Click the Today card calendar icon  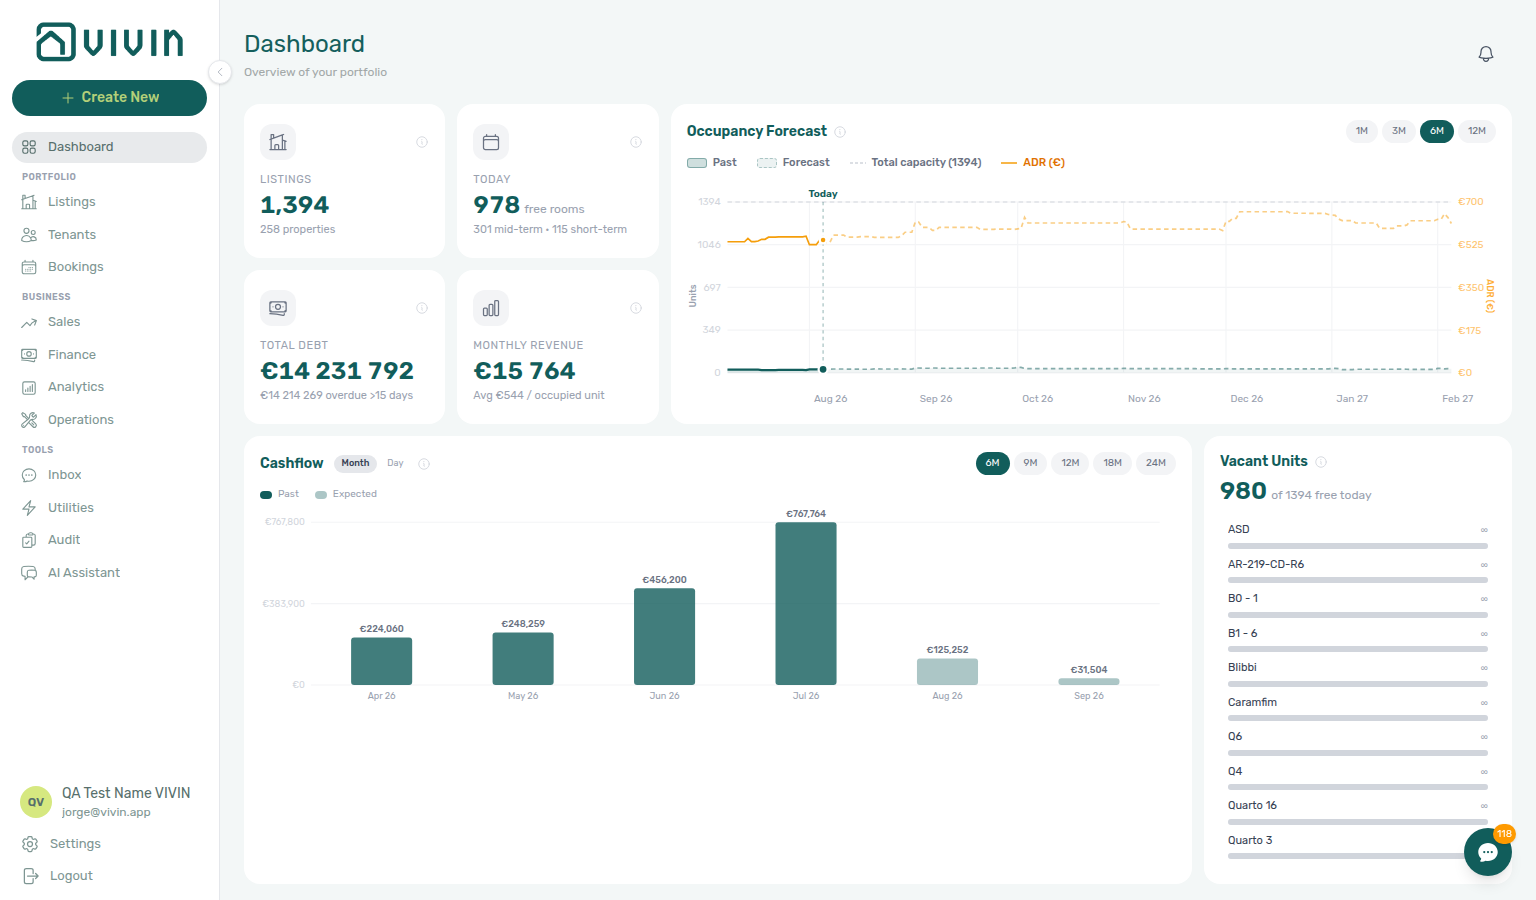click(x=491, y=142)
